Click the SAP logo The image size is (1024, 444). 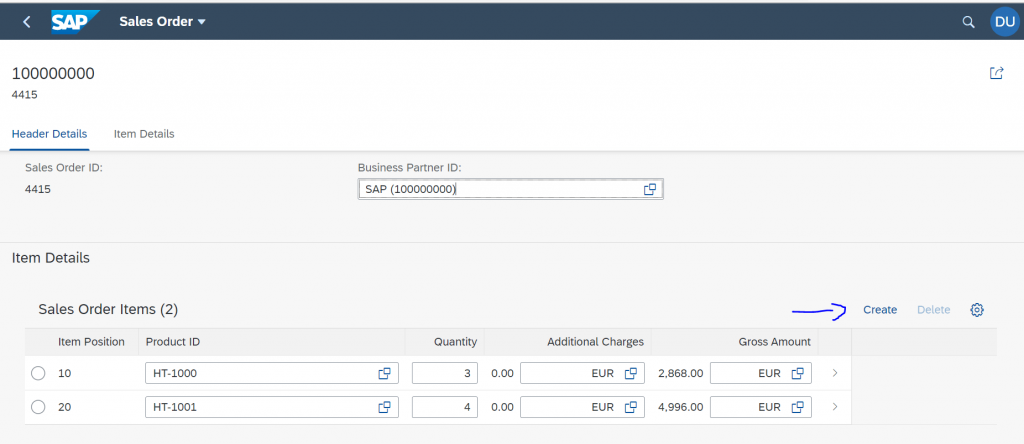[x=75, y=22]
